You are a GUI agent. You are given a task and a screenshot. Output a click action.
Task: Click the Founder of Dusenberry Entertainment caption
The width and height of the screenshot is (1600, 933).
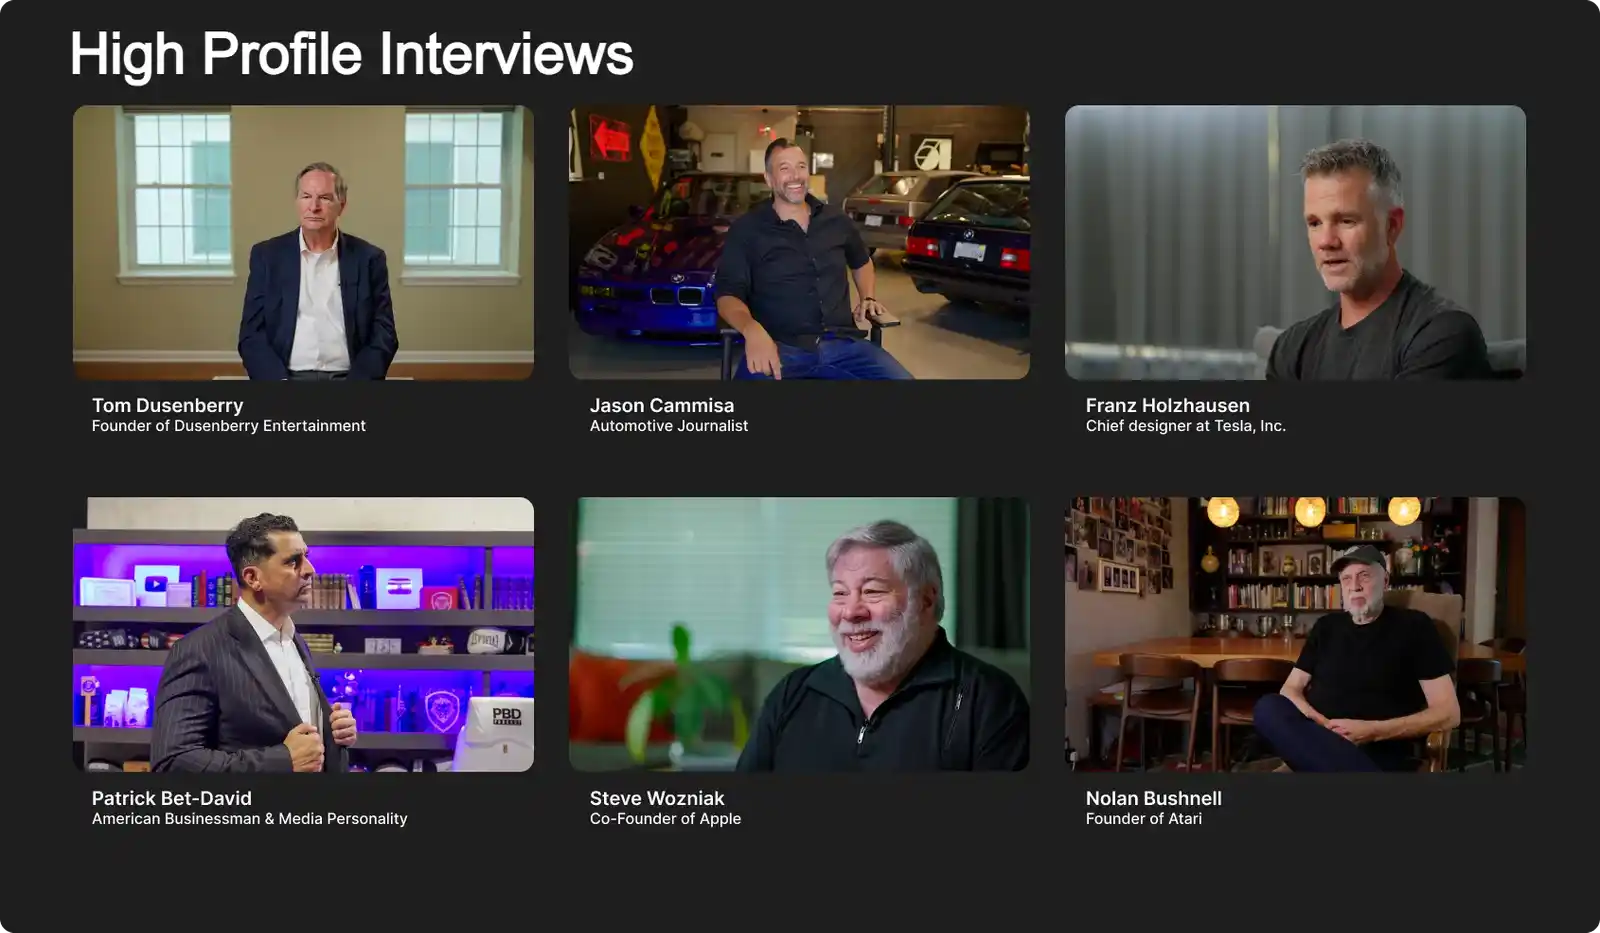(x=228, y=426)
